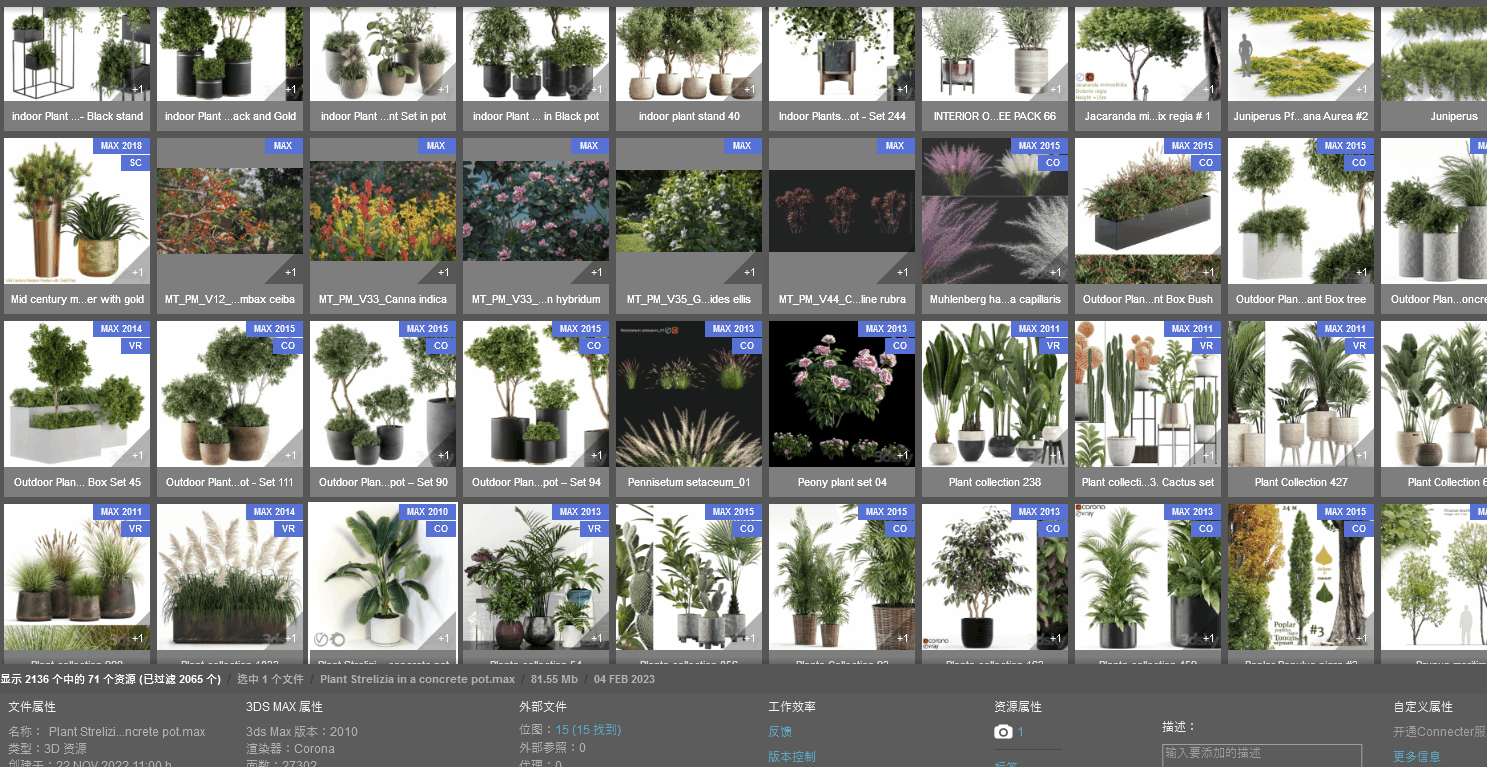1487x767 pixels.
Task: Select the indoor plant stand 40 thumbnail
Action: click(688, 55)
